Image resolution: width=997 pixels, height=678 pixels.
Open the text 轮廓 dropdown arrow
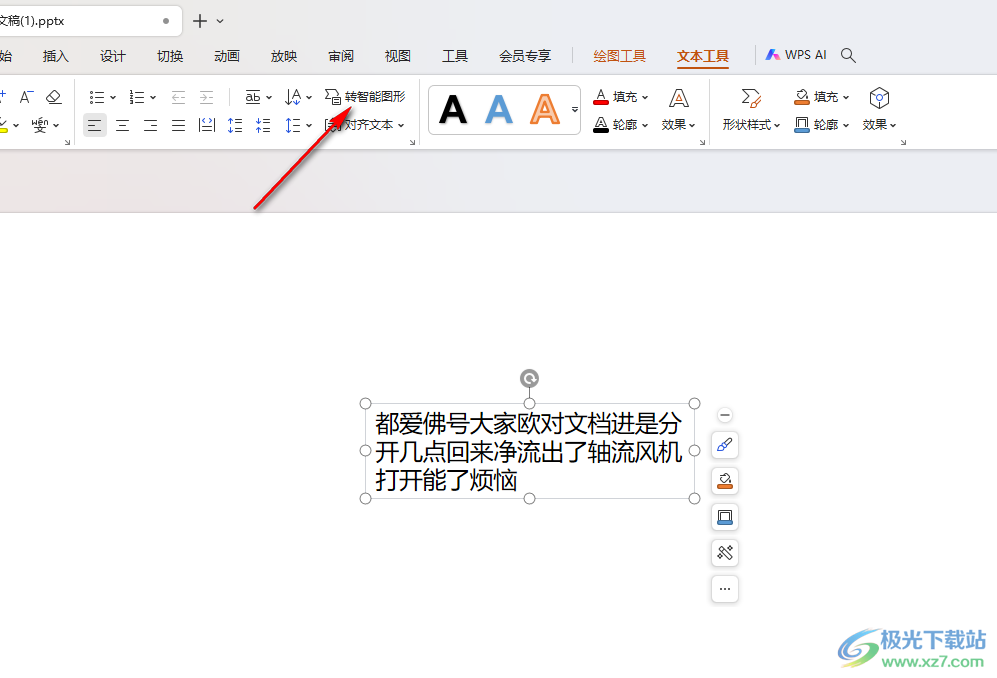click(x=645, y=125)
